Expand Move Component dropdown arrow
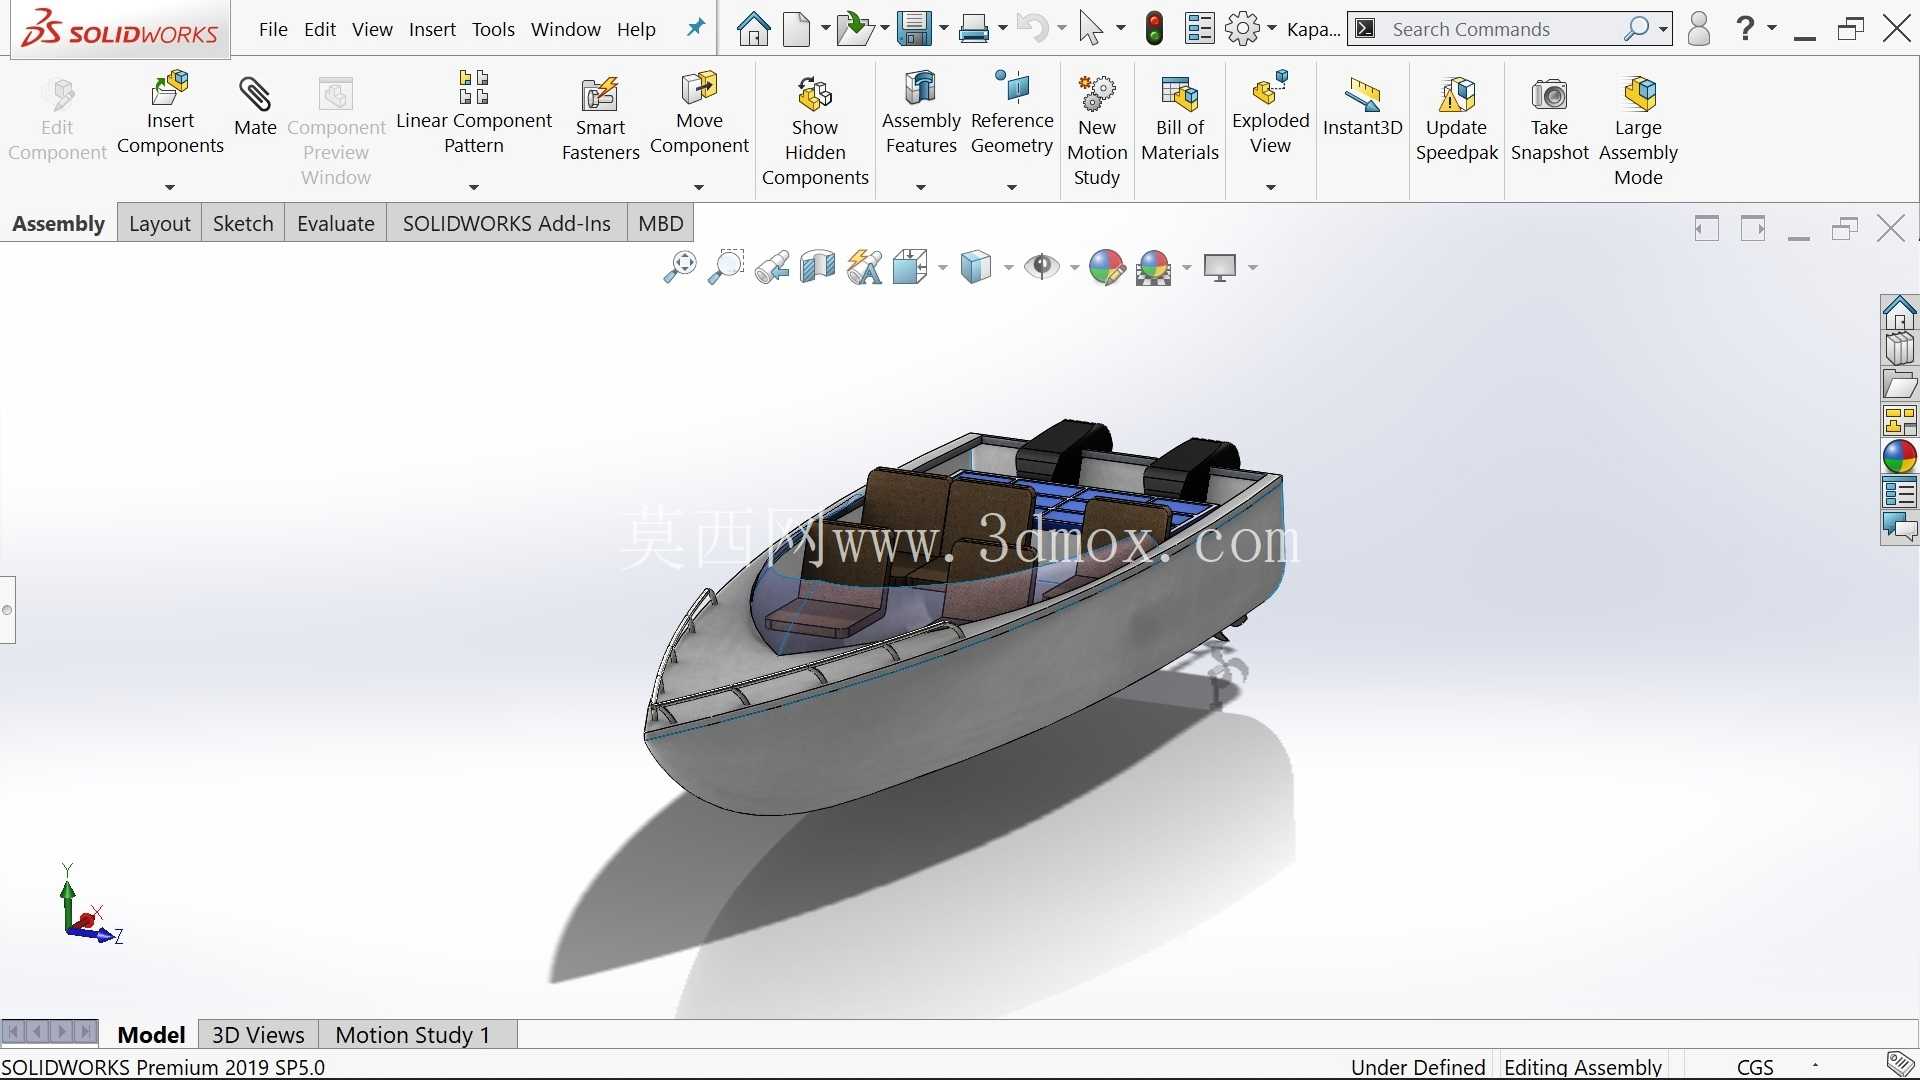The height and width of the screenshot is (1080, 1920). point(699,187)
